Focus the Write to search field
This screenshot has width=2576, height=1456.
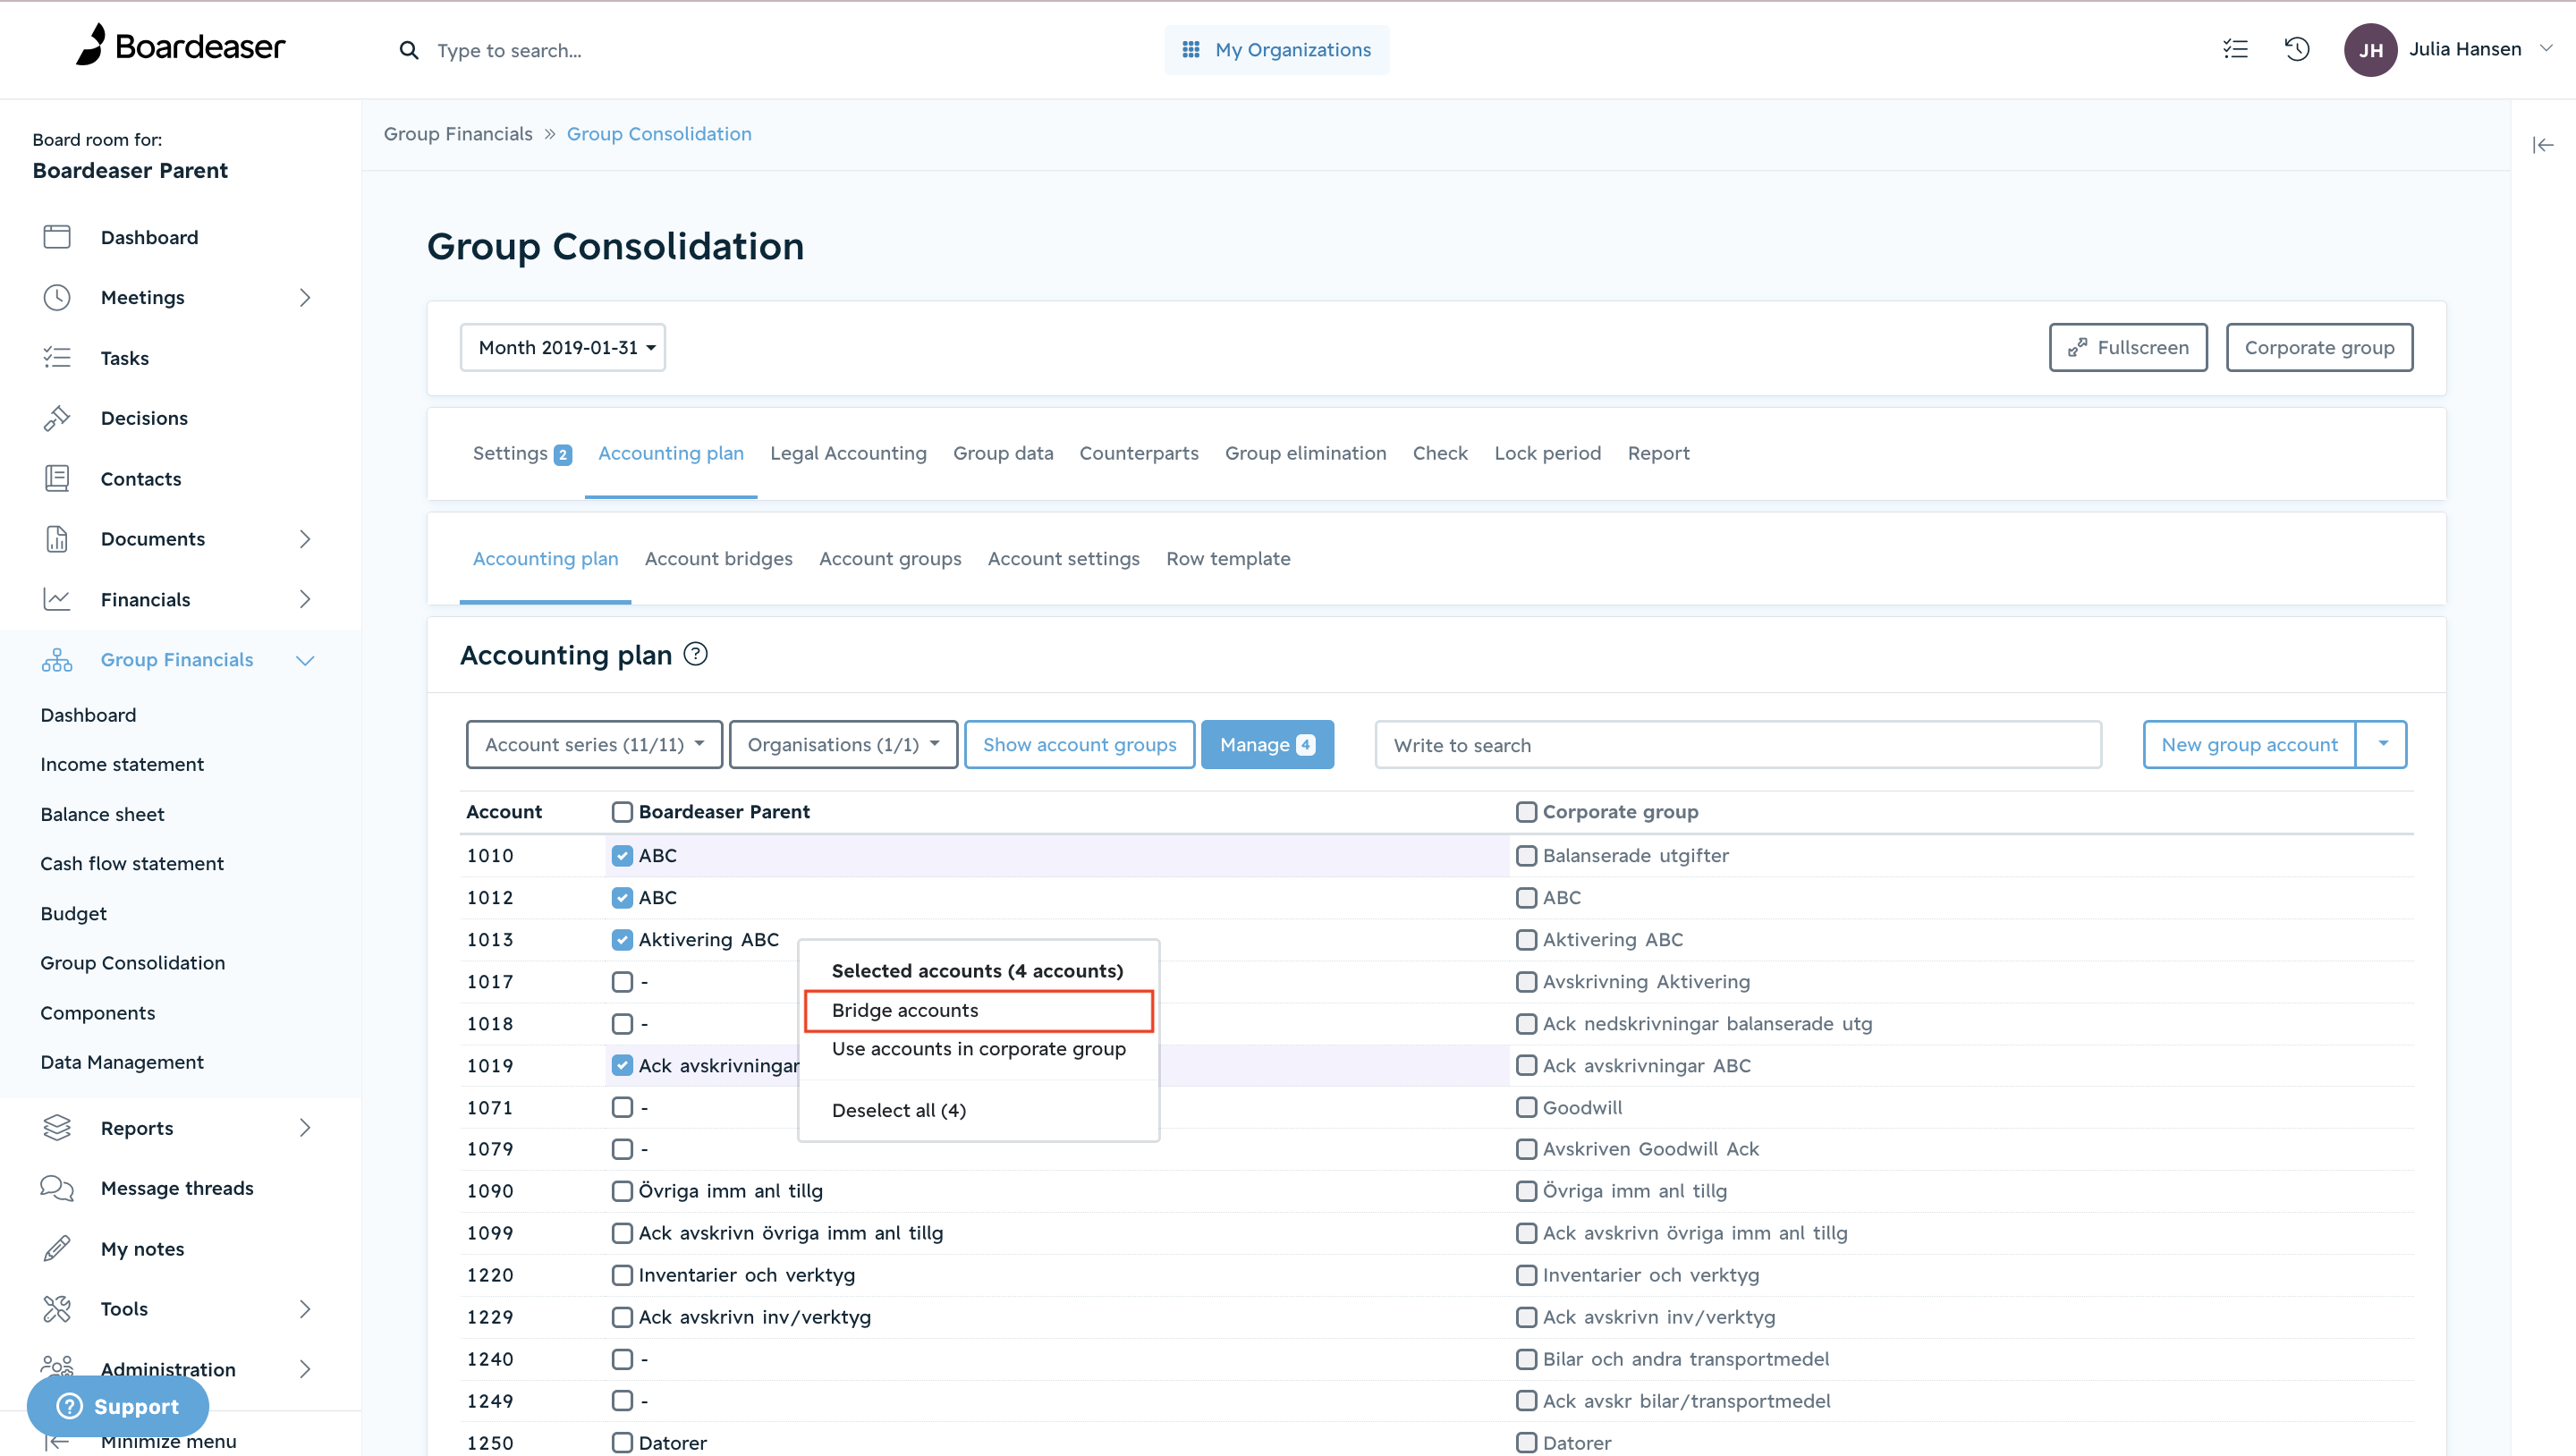pyautogui.click(x=1738, y=745)
